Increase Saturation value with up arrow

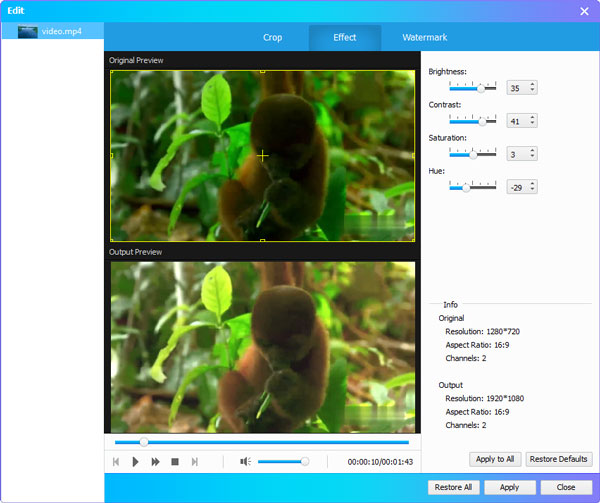(532, 150)
